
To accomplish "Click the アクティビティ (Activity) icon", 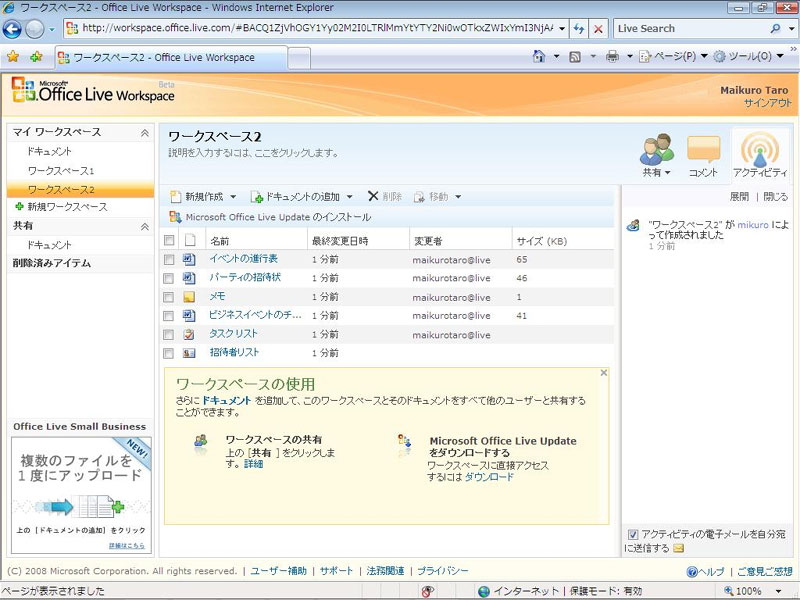I will pos(760,149).
